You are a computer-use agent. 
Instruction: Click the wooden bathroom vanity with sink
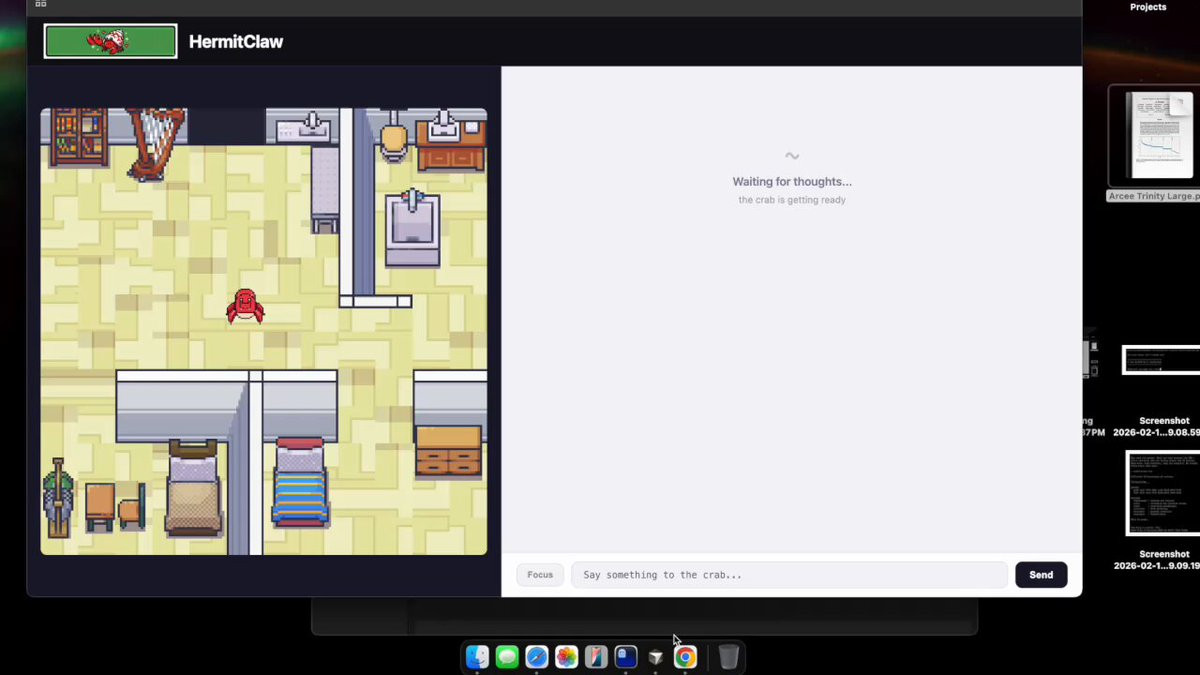[x=451, y=142]
